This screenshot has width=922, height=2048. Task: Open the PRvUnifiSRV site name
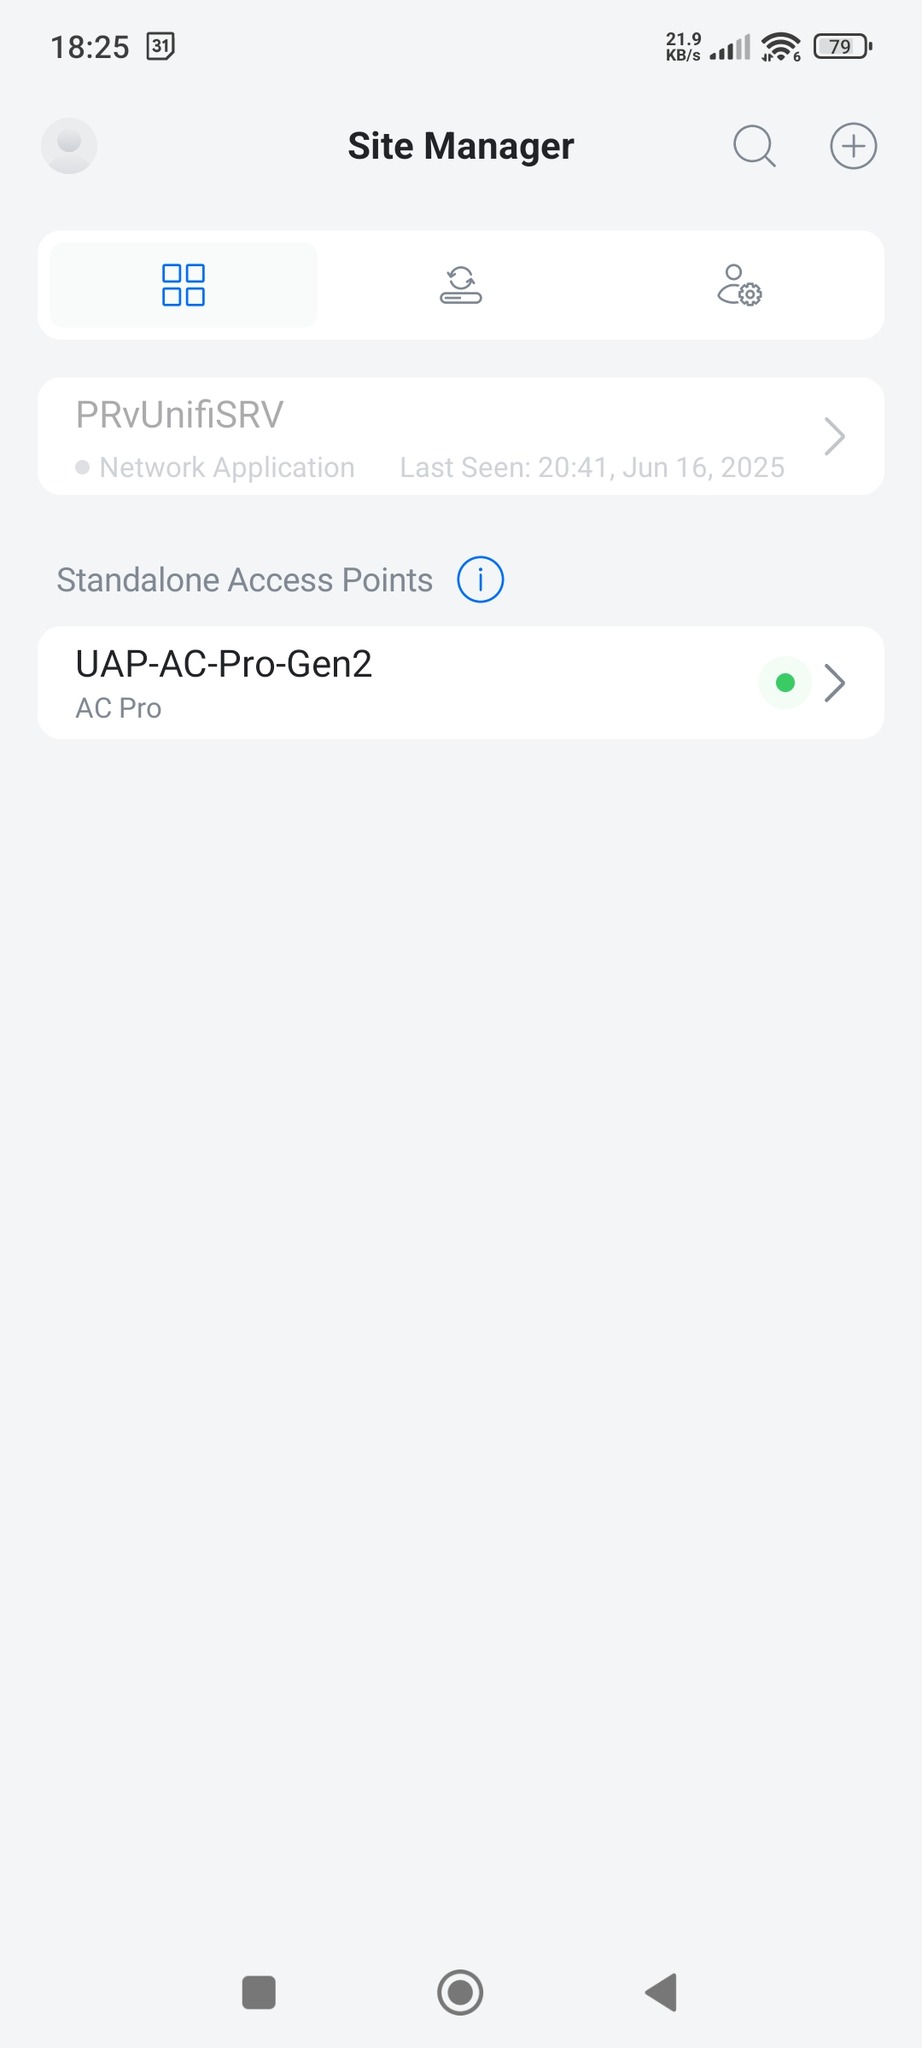[180, 415]
